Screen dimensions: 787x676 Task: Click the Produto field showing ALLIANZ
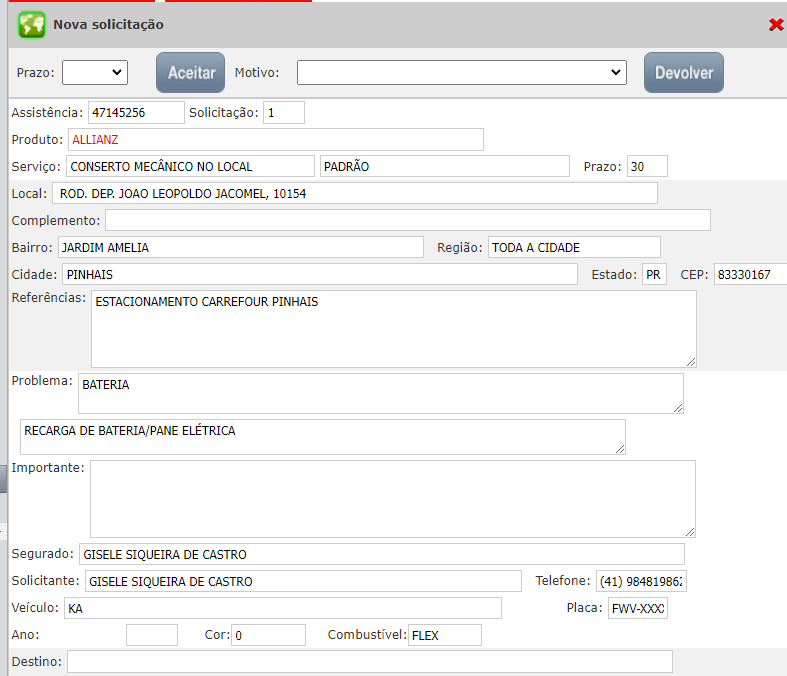(x=275, y=139)
